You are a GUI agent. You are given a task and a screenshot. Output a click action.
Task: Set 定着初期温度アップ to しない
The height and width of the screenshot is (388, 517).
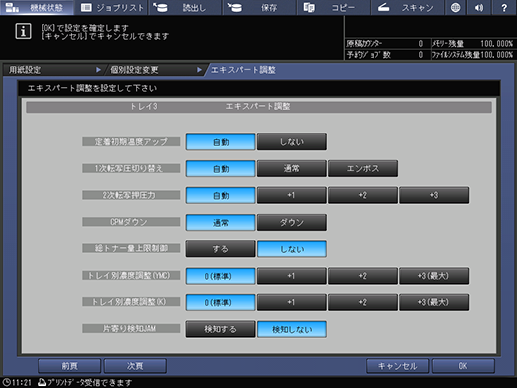click(292, 142)
